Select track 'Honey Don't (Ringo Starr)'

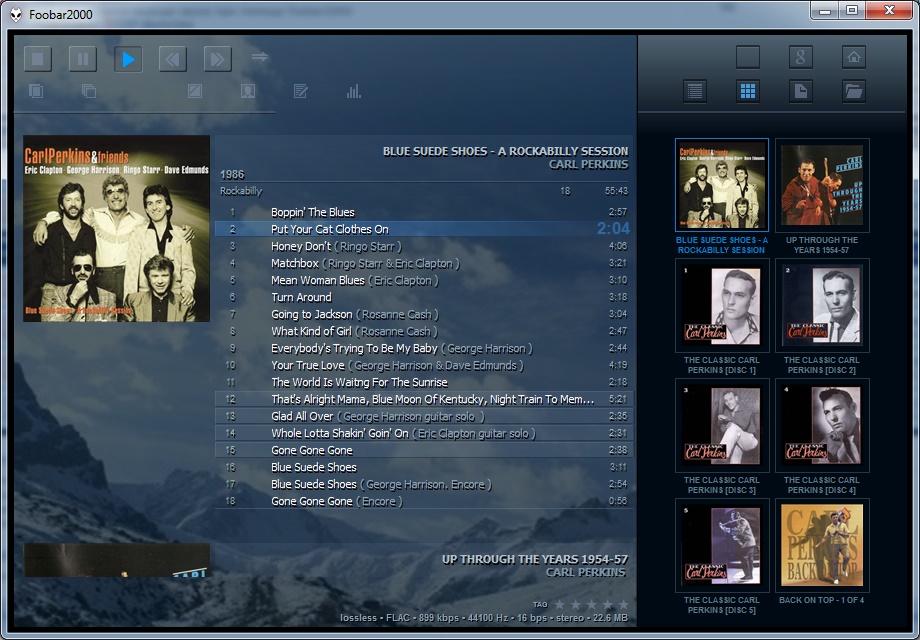coord(424,246)
